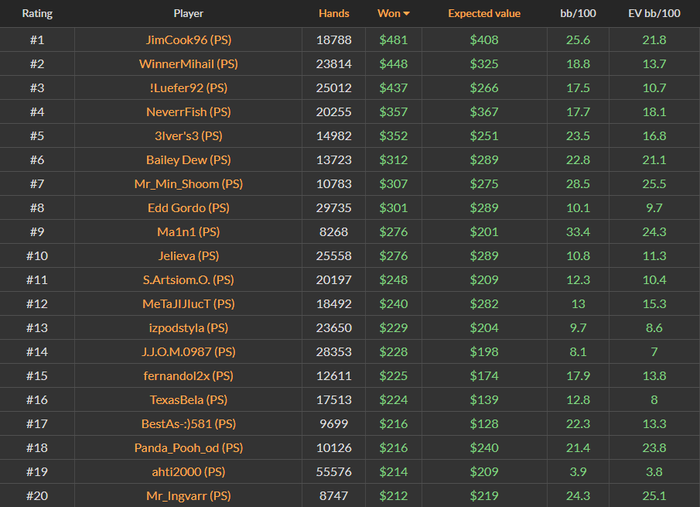View NeverrFish (PS) player stats
The height and width of the screenshot is (507, 700).
click(x=188, y=111)
